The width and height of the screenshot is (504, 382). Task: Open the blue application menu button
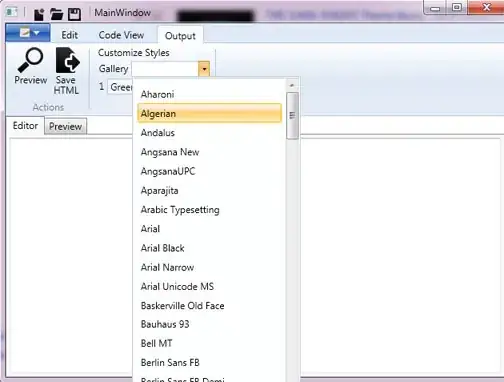click(x=28, y=33)
